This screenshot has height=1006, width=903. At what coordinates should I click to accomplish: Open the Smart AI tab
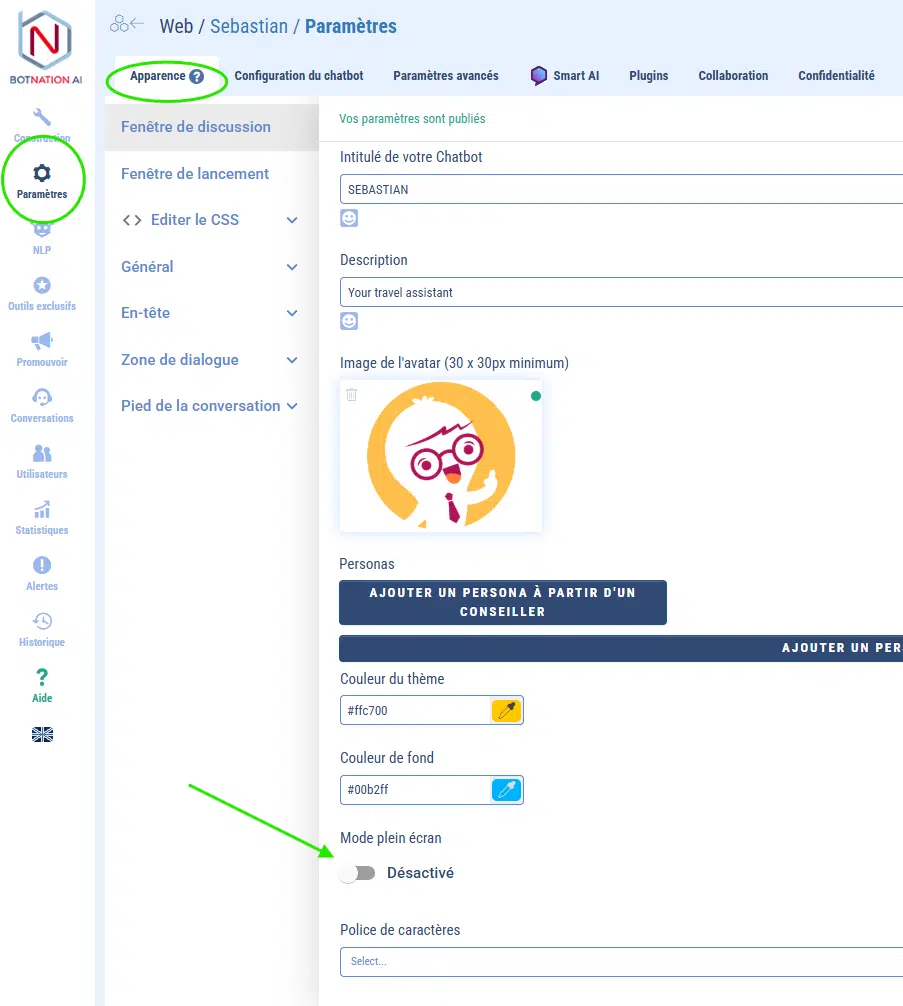point(565,76)
